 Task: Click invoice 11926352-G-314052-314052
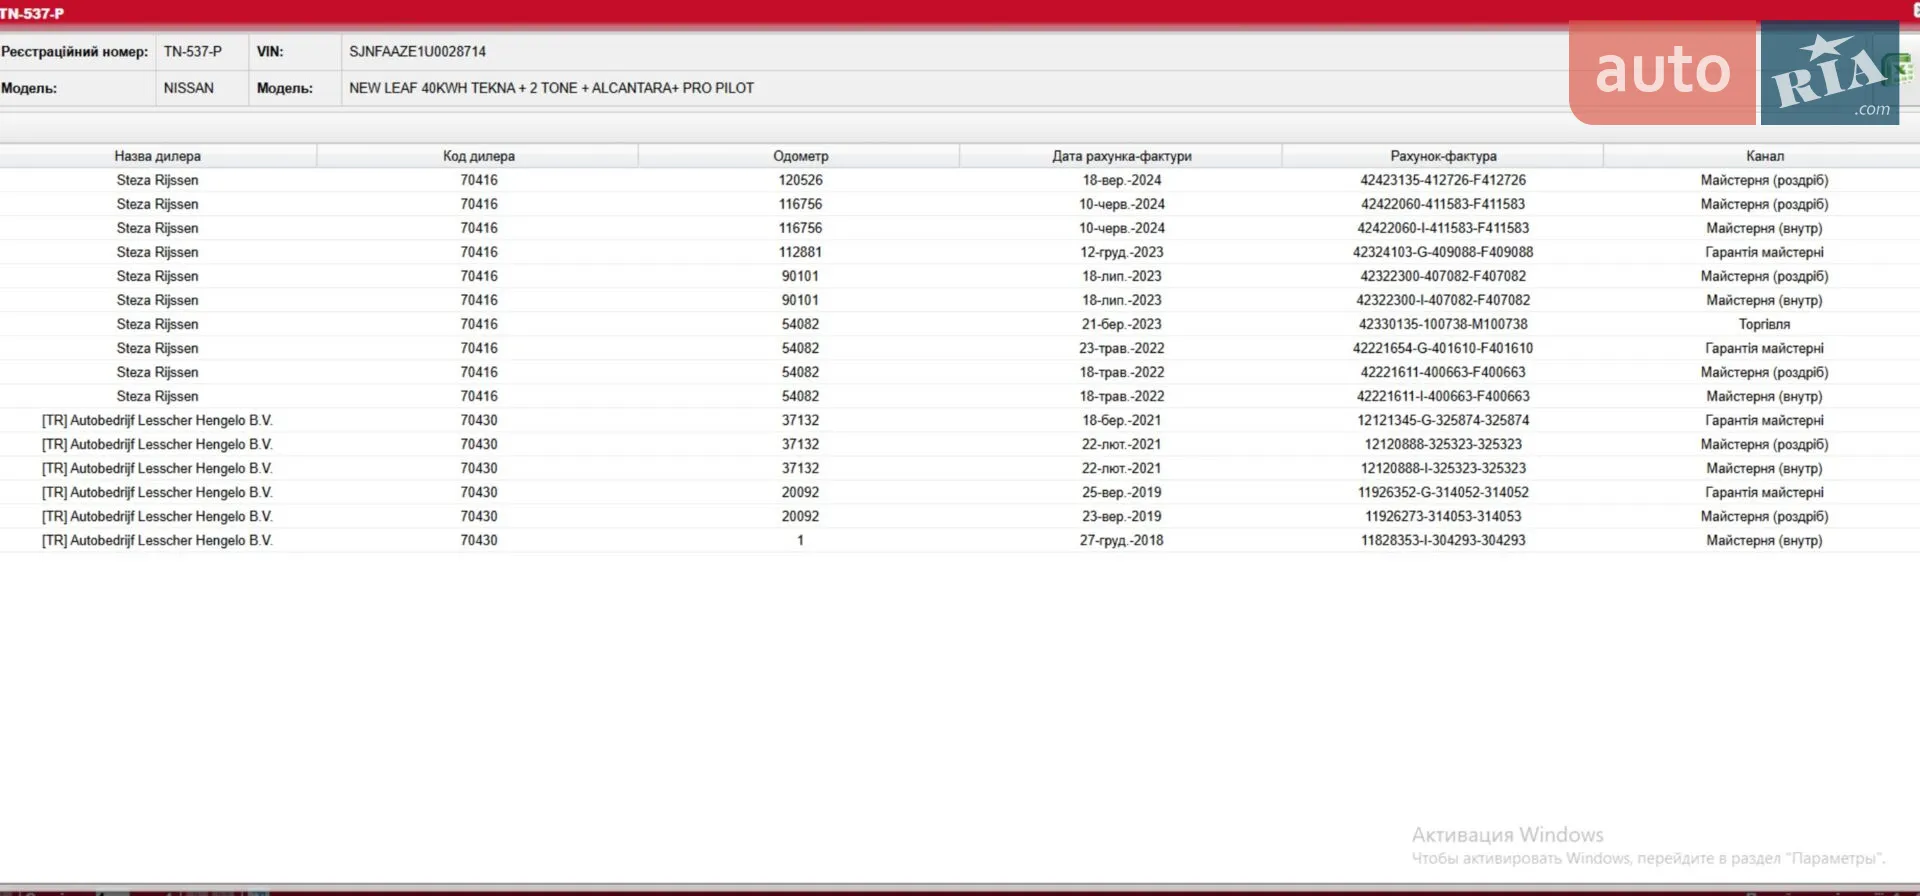(1443, 492)
